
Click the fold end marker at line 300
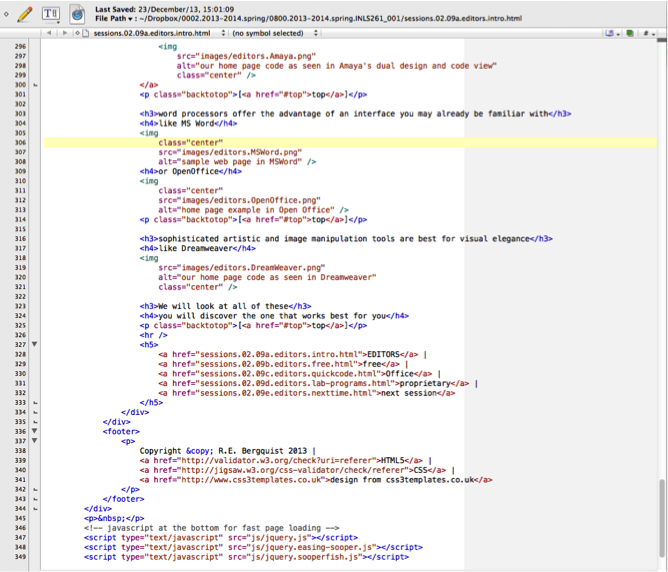(x=36, y=85)
